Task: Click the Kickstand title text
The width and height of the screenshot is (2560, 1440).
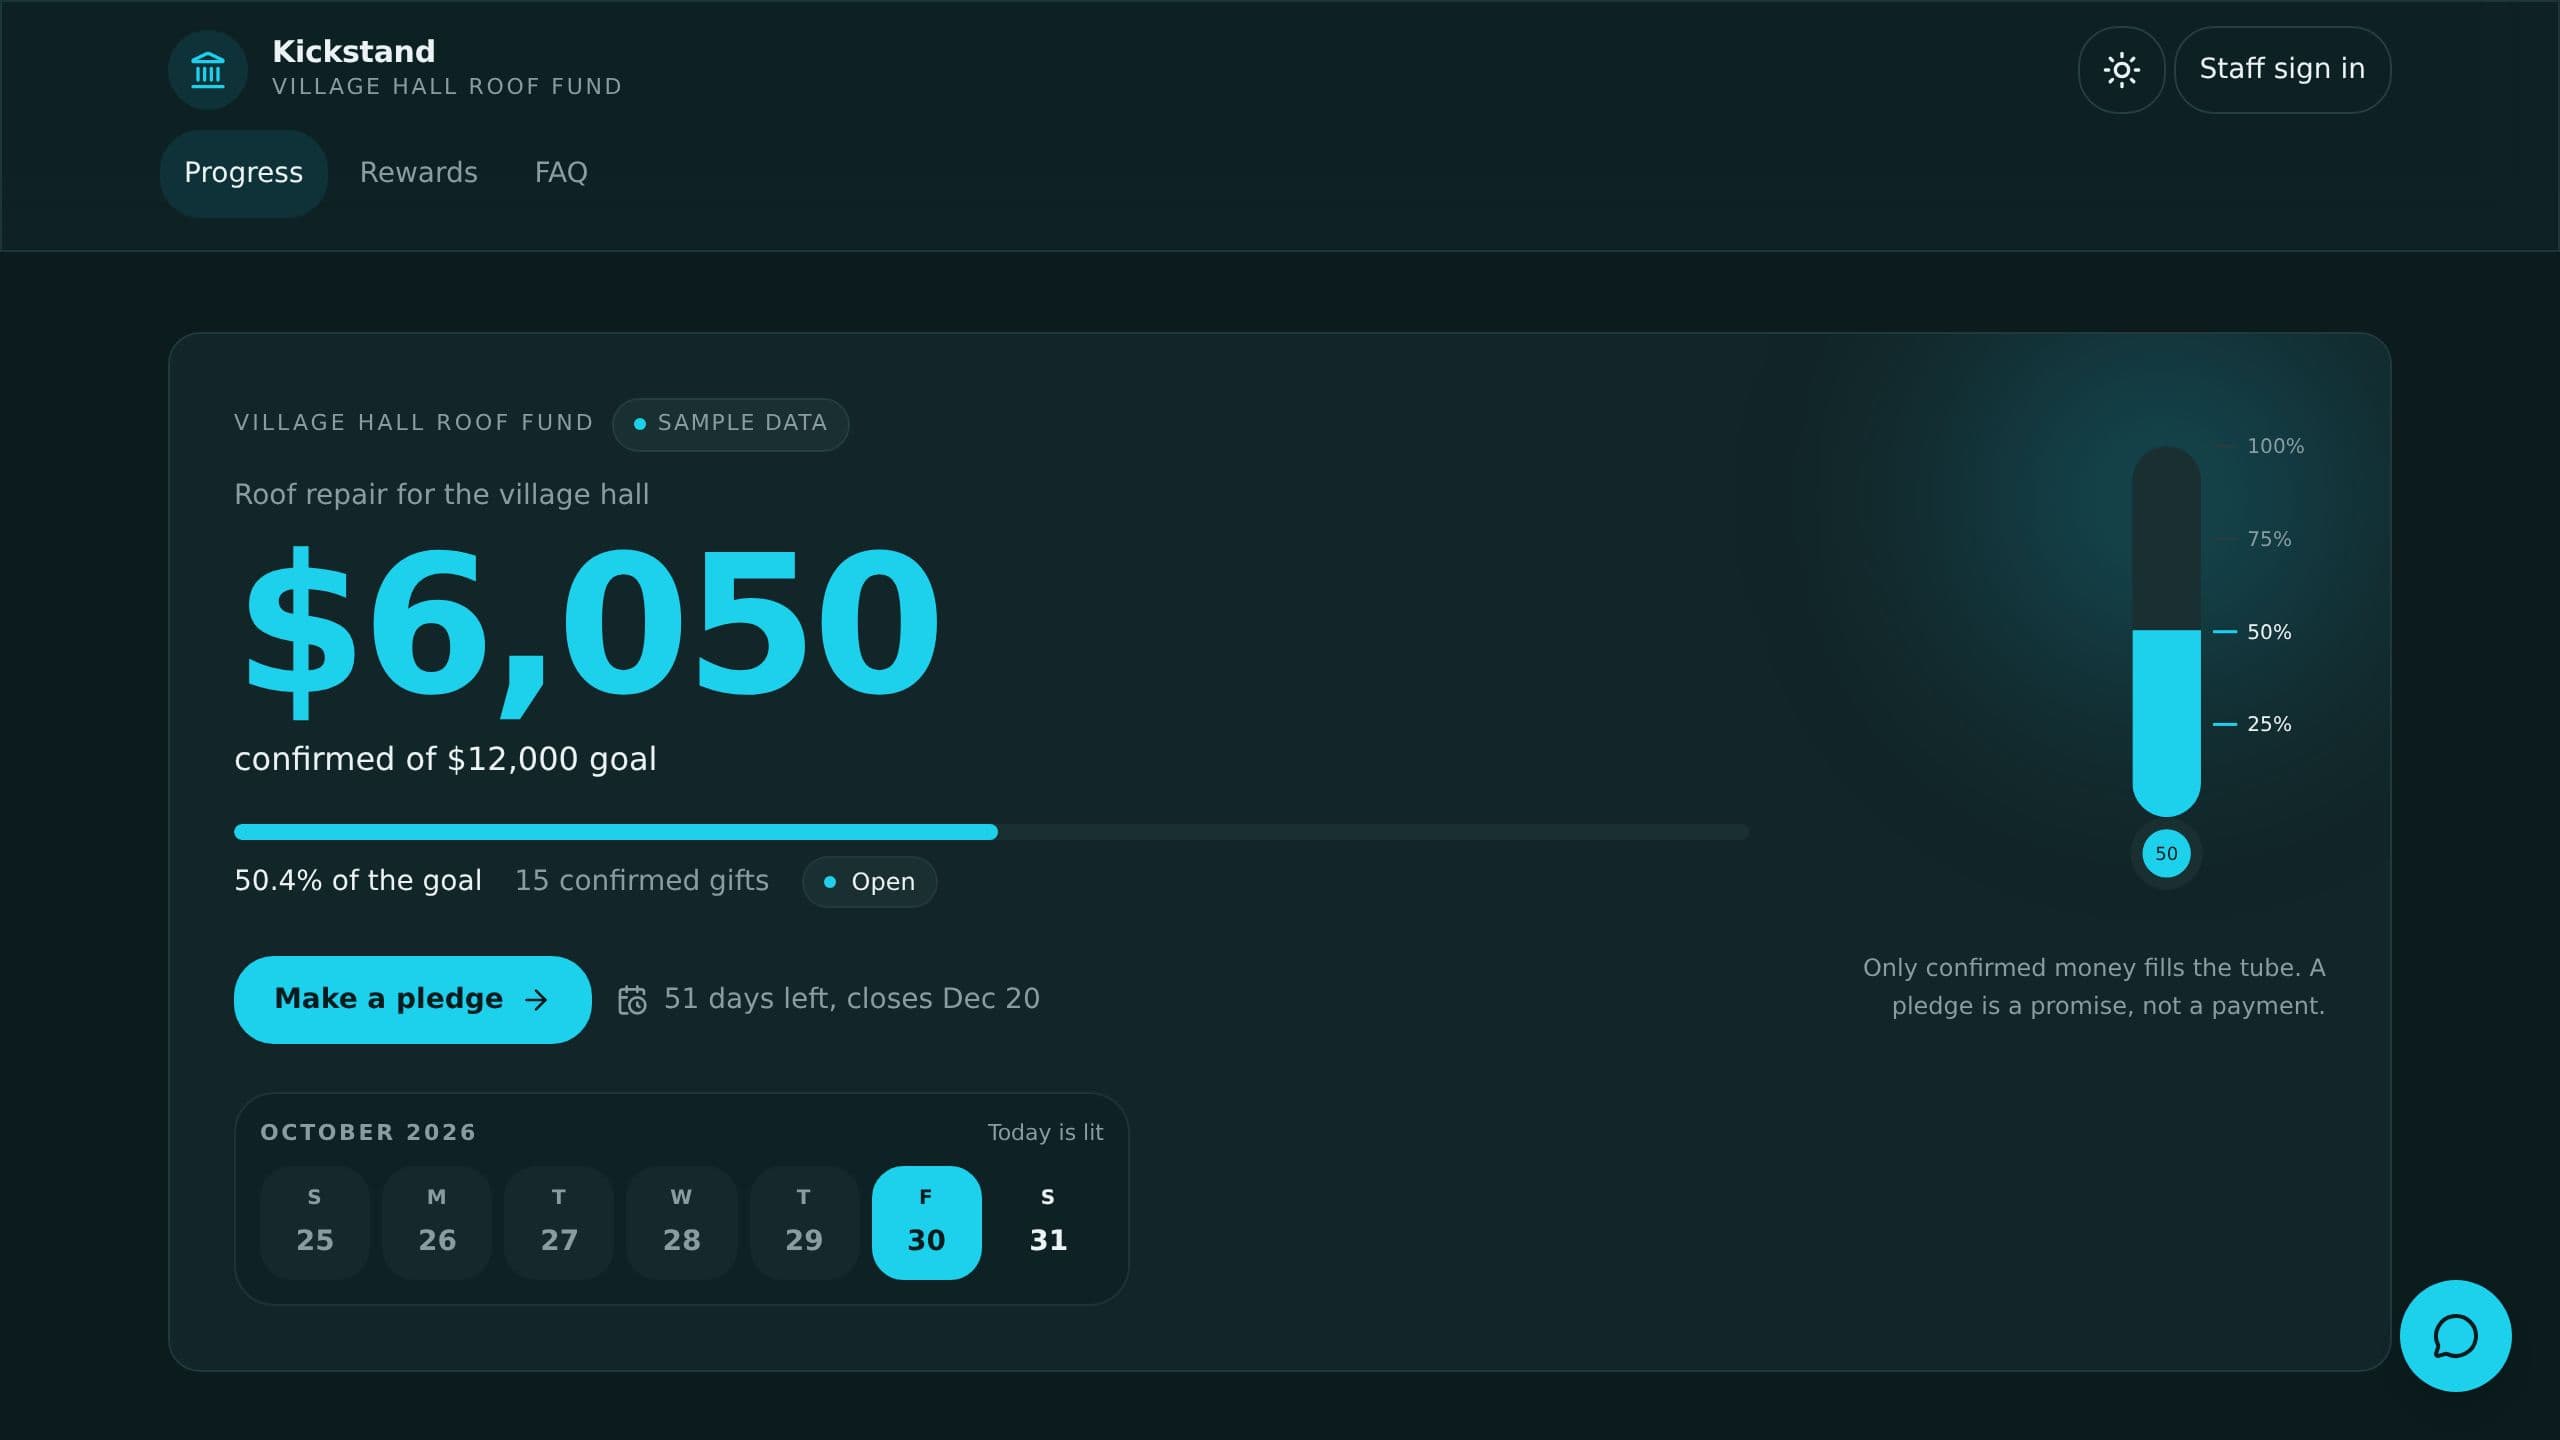Action: coord(354,51)
